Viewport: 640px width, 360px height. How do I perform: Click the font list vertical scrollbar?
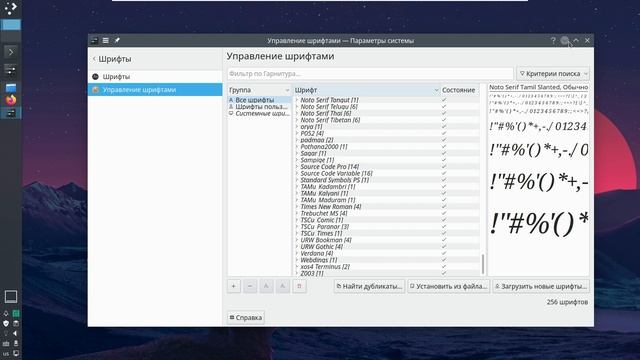click(x=483, y=264)
